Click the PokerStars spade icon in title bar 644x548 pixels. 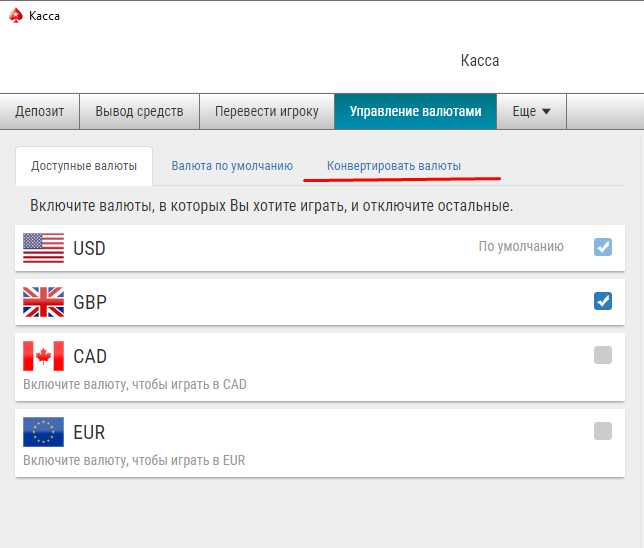pos(15,15)
